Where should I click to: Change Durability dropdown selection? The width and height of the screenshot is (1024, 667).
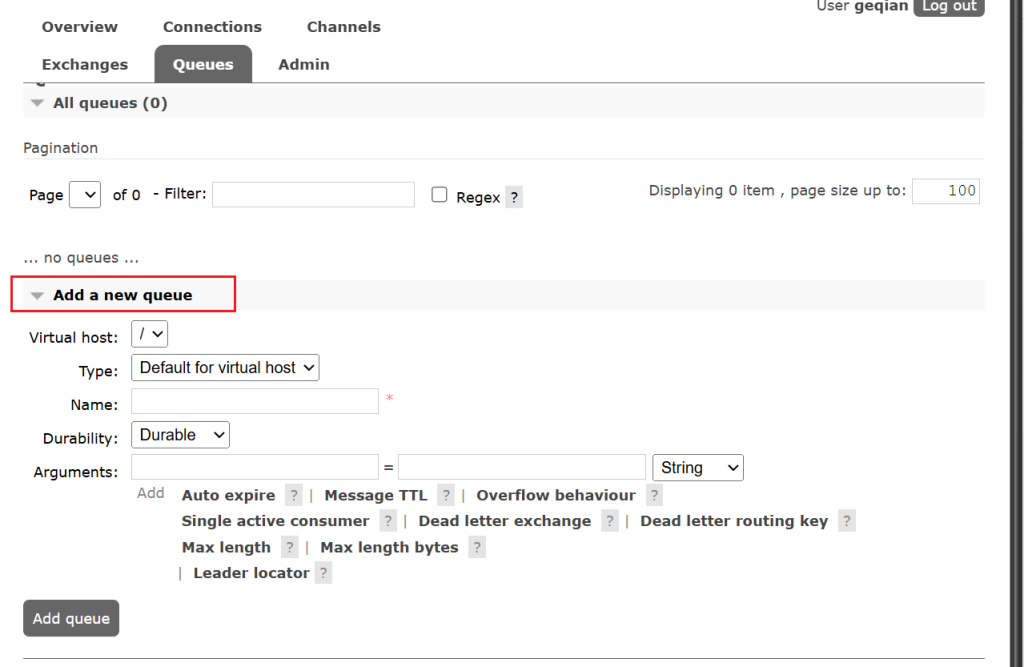(x=180, y=435)
